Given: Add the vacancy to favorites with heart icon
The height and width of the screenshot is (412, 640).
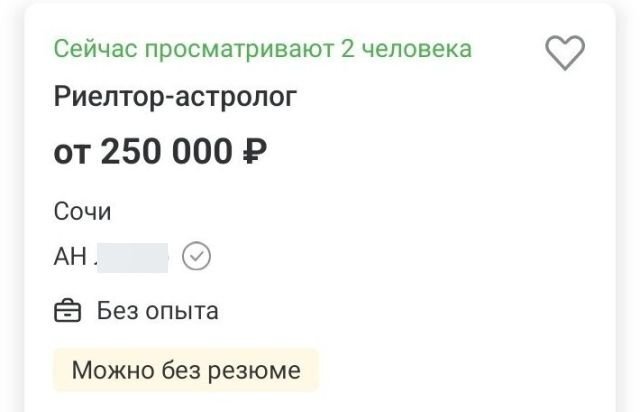Looking at the screenshot, I should click(x=565, y=52).
